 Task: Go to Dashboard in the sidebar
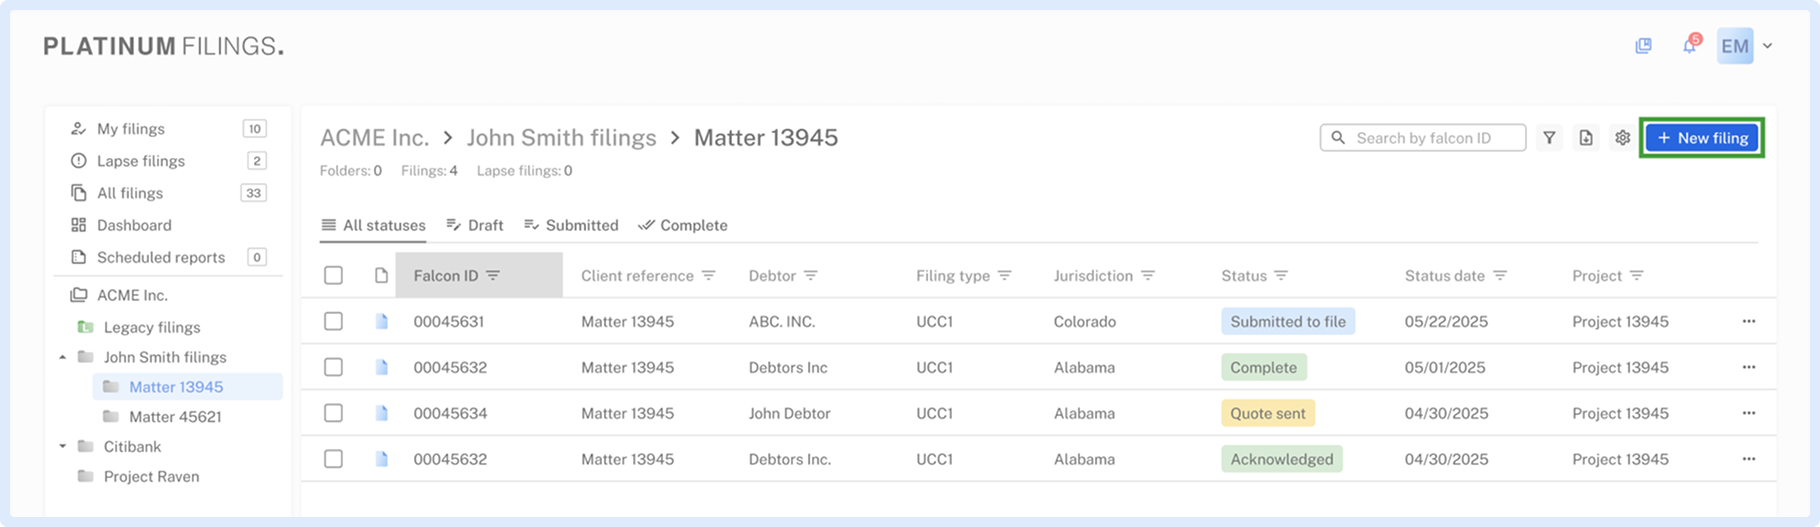pyautogui.click(x=134, y=225)
